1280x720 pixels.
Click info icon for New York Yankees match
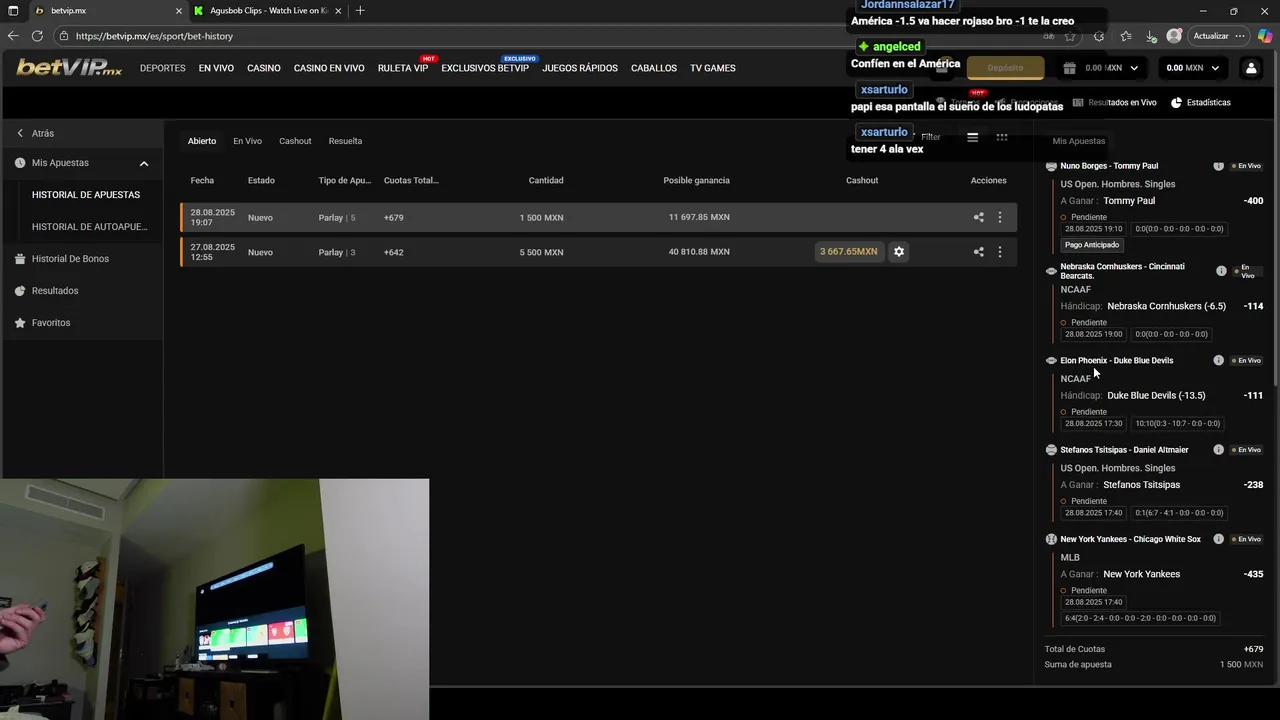click(1218, 539)
